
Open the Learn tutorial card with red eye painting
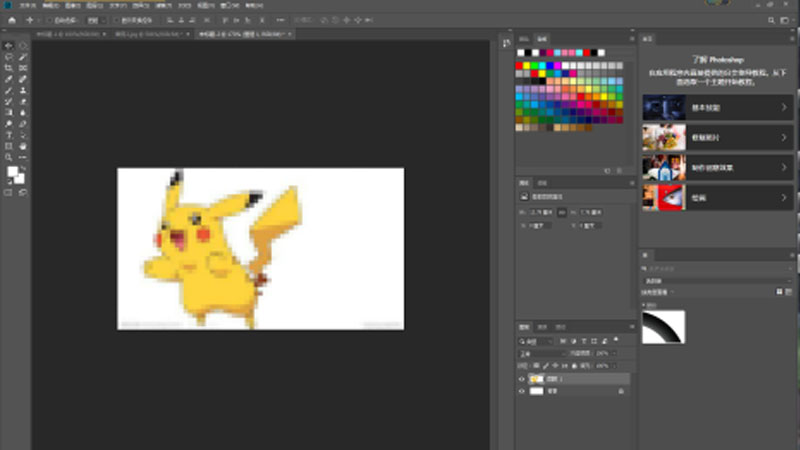click(717, 198)
